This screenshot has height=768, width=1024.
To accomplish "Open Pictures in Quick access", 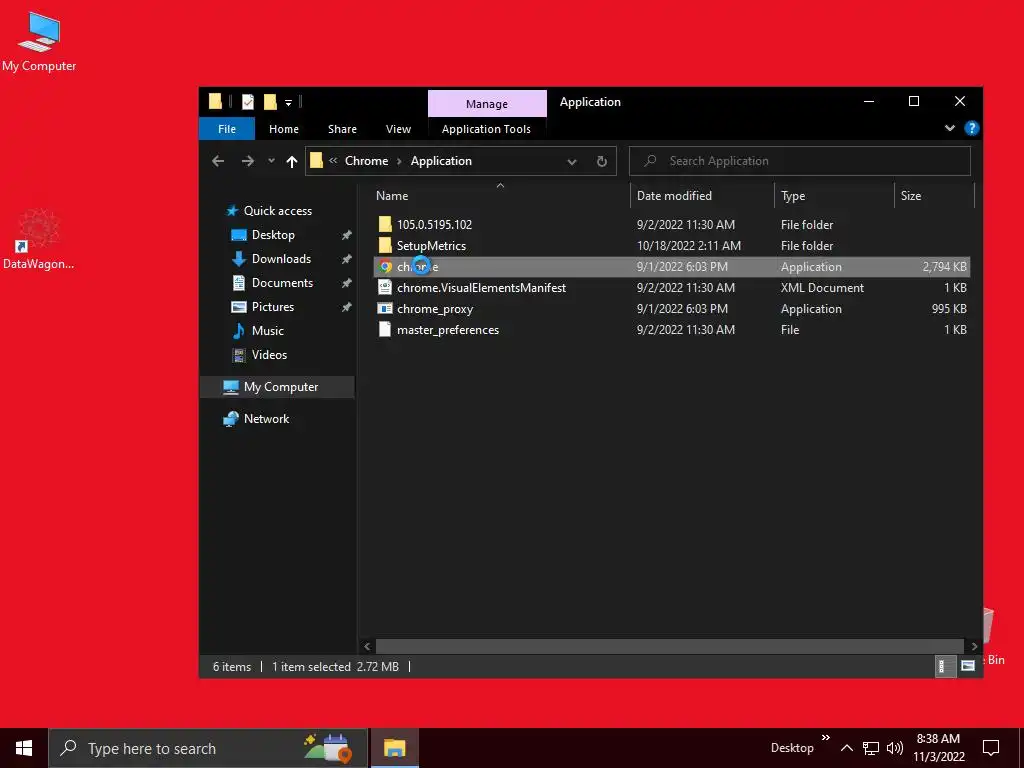I will coord(273,307).
